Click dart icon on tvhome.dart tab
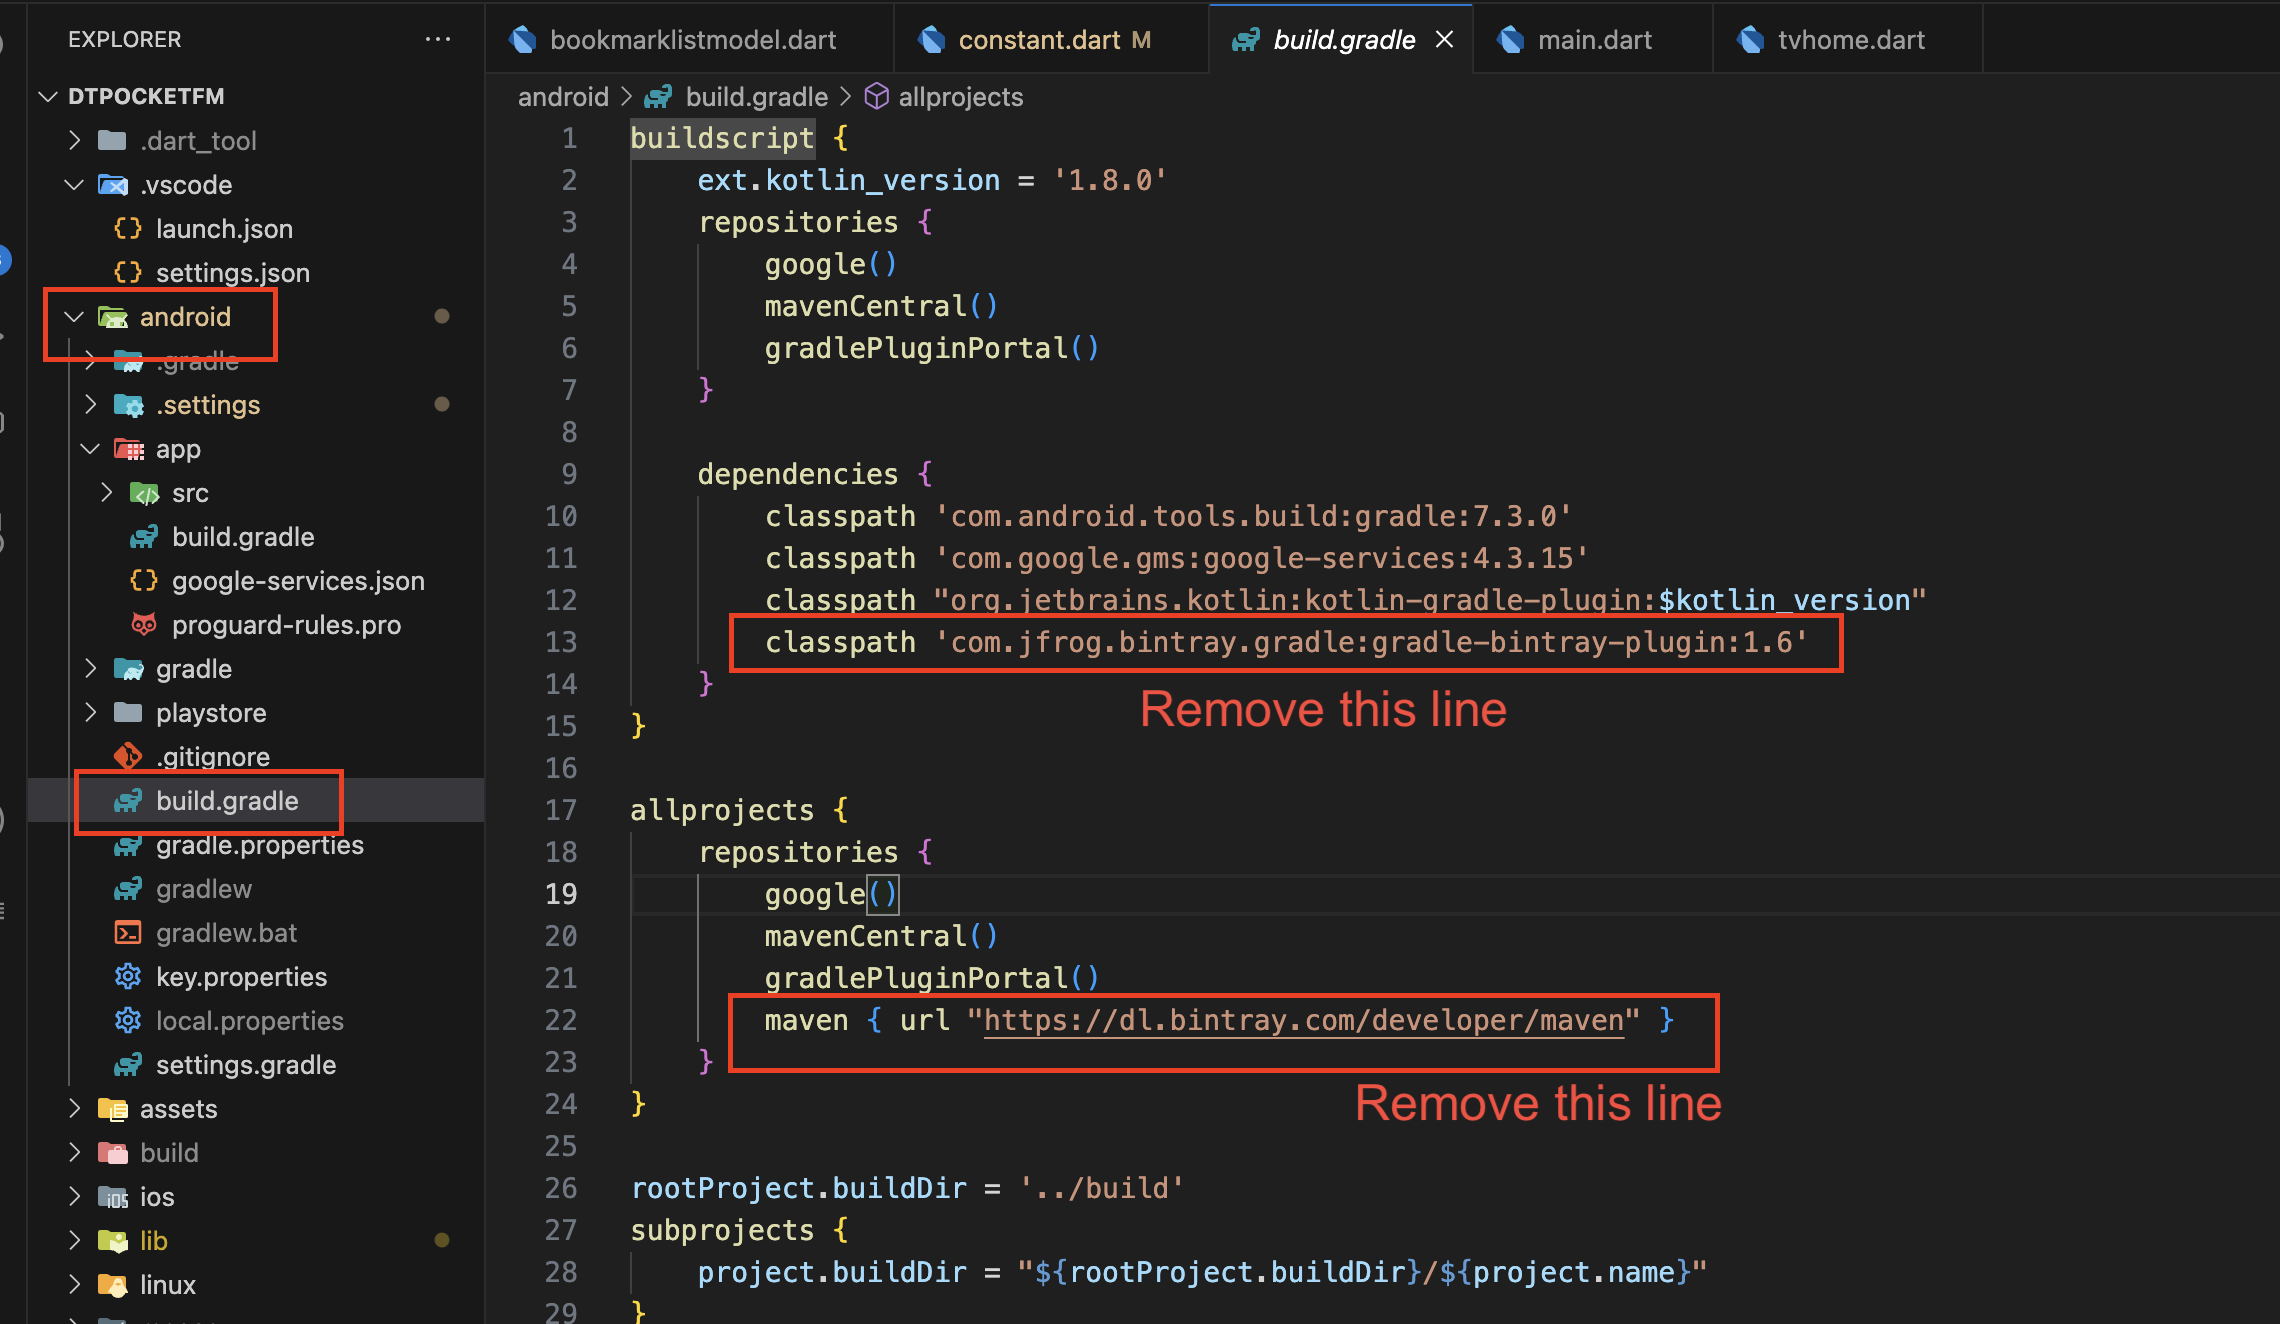The image size is (2280, 1324). pos(1751,40)
